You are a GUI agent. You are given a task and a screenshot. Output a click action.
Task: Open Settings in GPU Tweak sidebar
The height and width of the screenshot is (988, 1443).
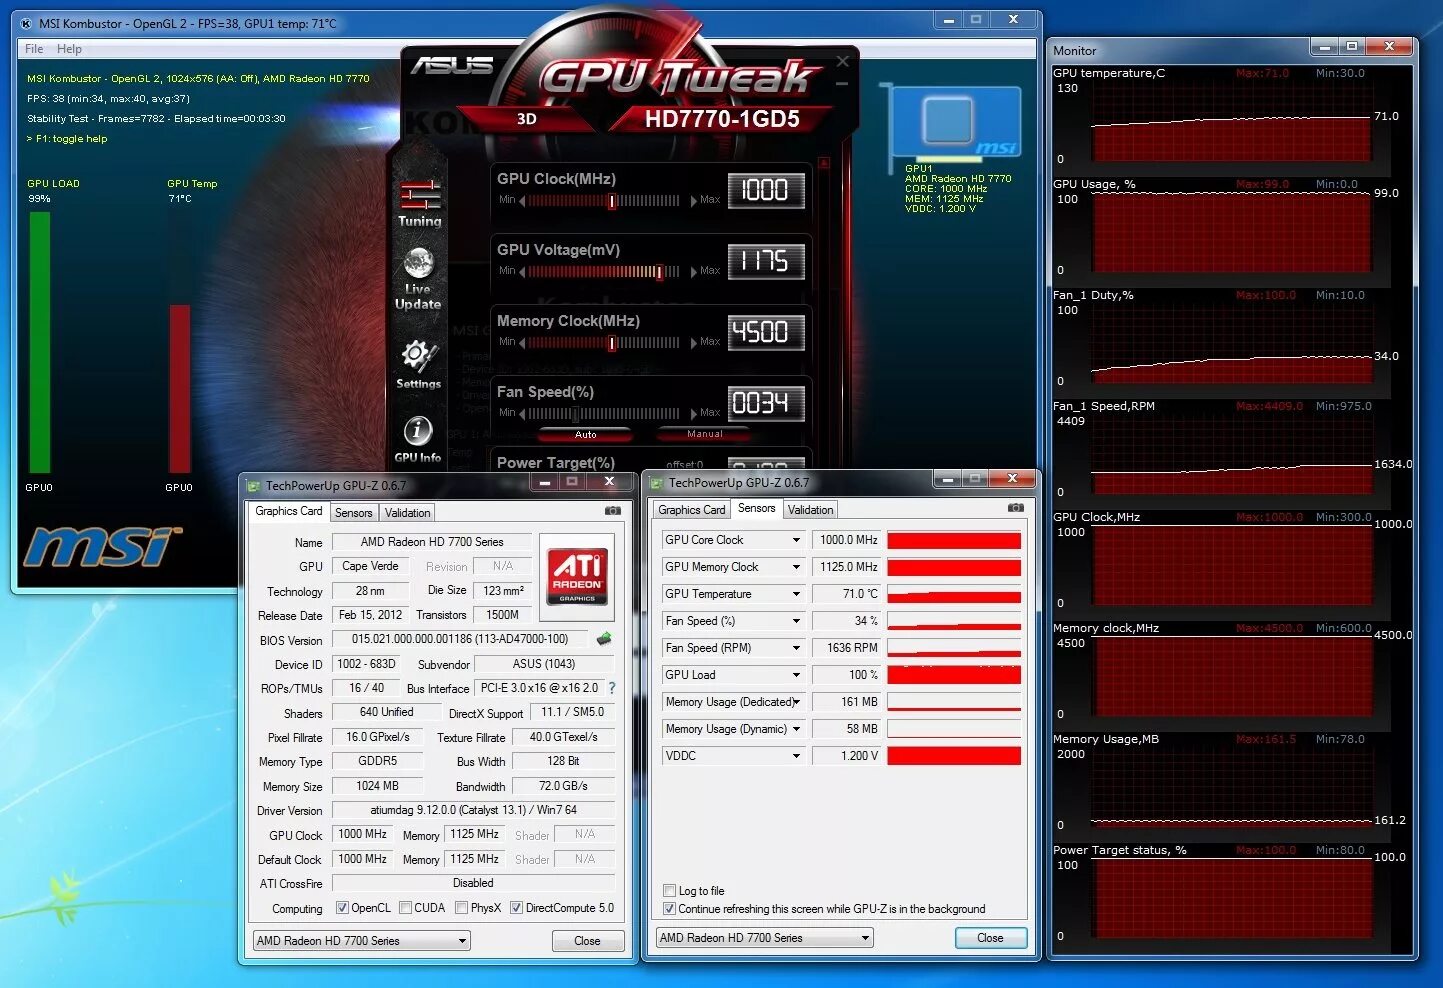click(x=418, y=364)
